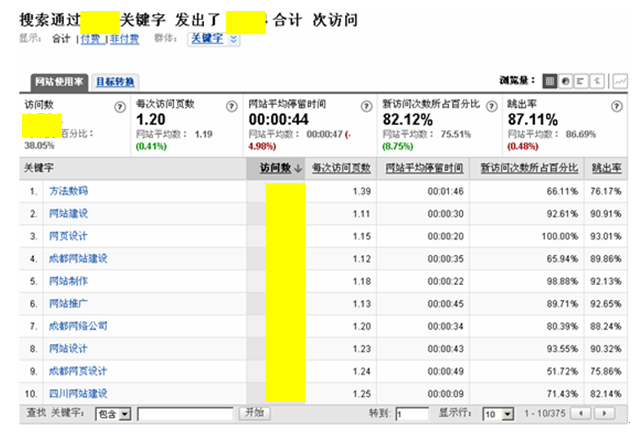
Task: Click the 付费 filter link
Action: coord(90,39)
